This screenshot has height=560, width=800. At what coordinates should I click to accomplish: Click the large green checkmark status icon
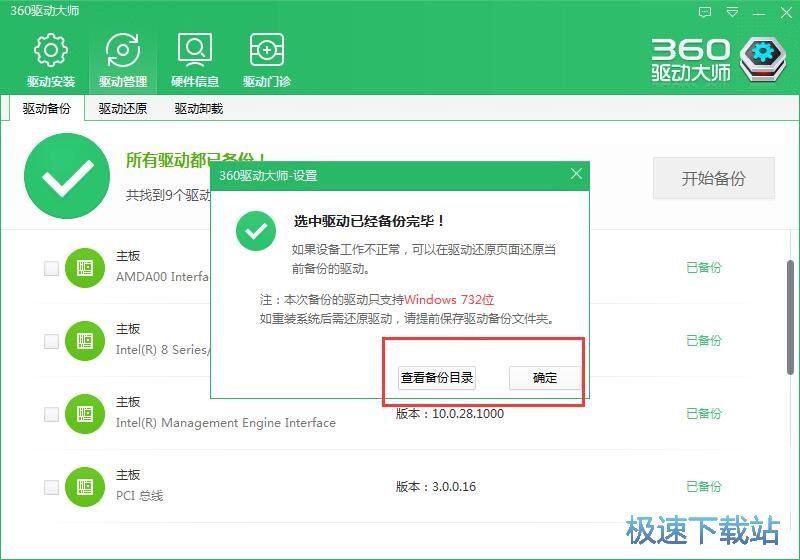point(67,176)
